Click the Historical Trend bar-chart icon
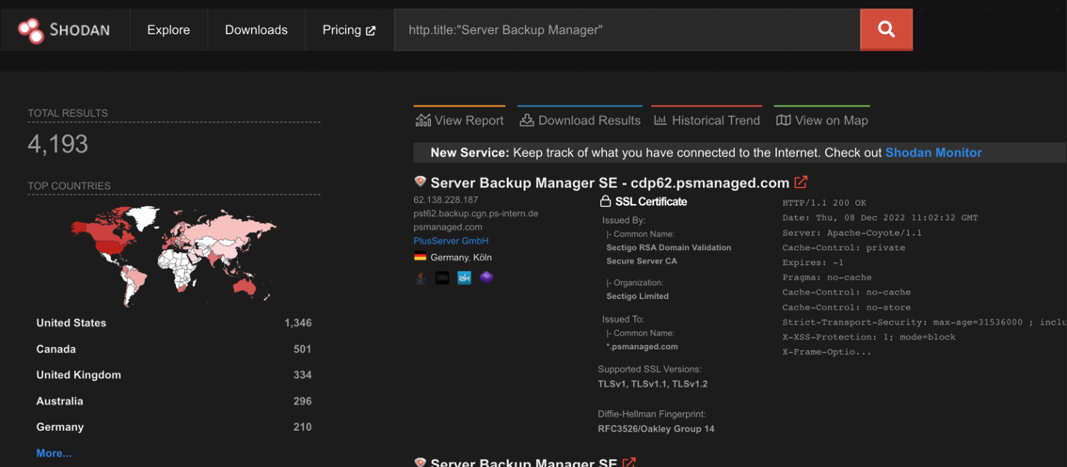1067x467 pixels. click(660, 120)
